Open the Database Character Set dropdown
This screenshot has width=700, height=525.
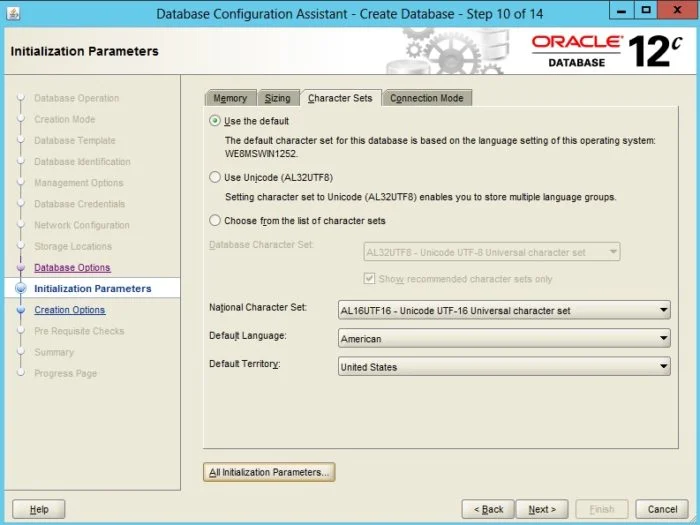pos(492,252)
